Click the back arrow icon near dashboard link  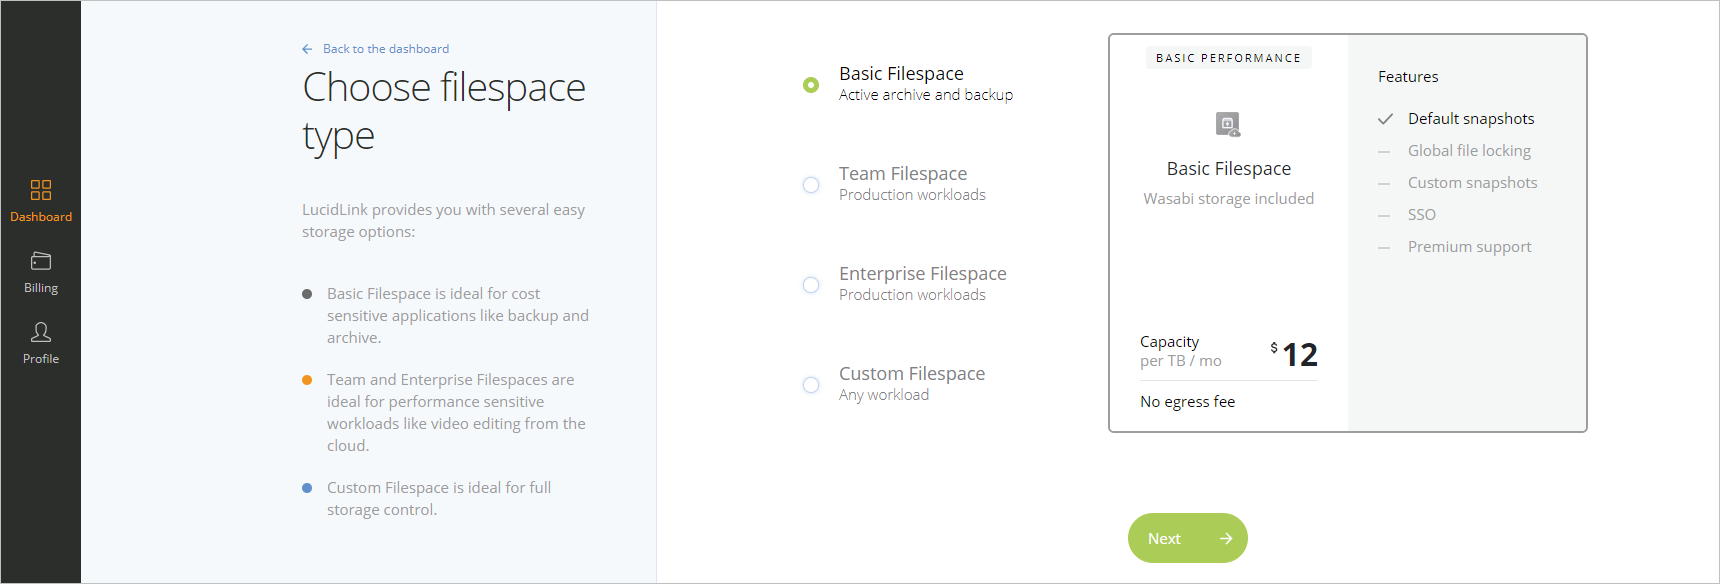(307, 49)
